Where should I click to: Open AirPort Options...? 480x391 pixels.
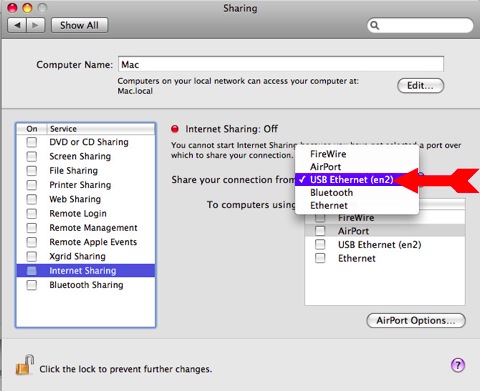click(416, 320)
